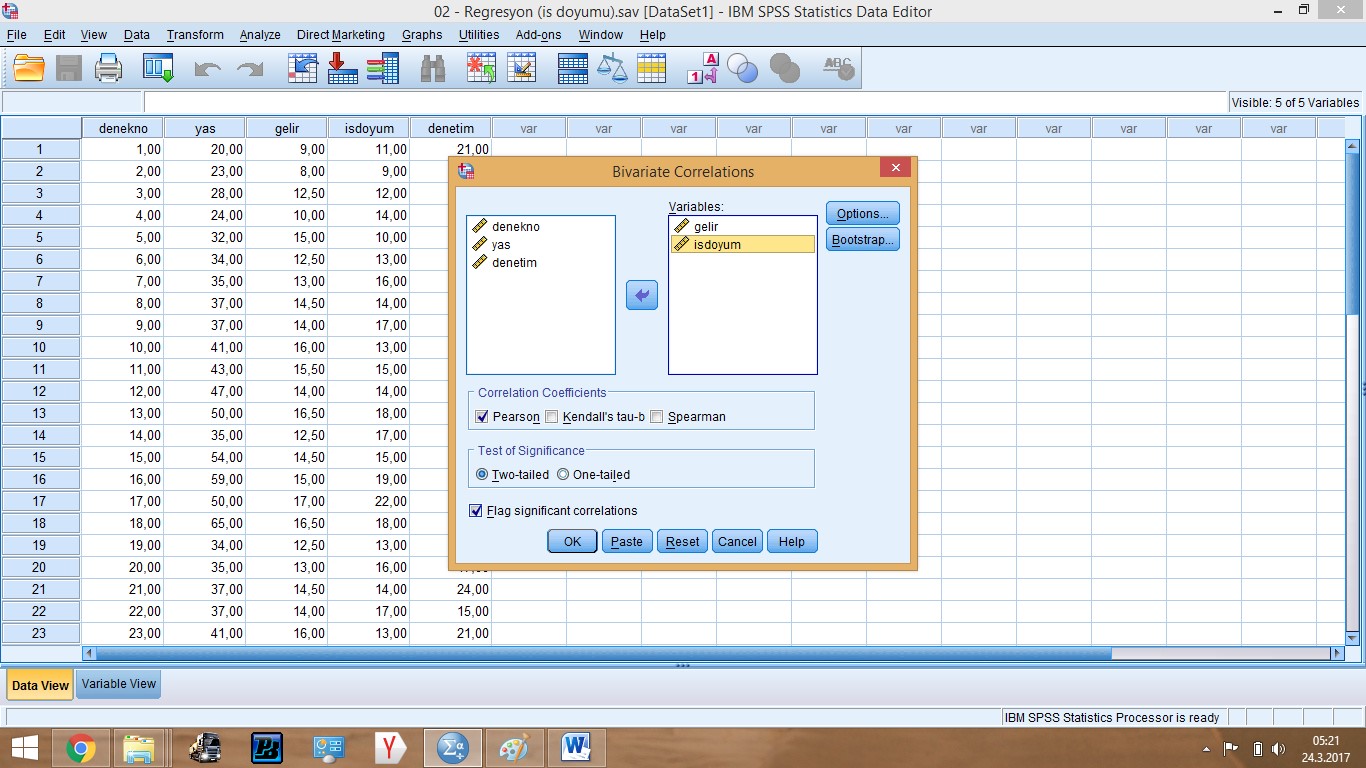Switch to the Data View tab
Image resolution: width=1366 pixels, height=768 pixels.
[40, 685]
